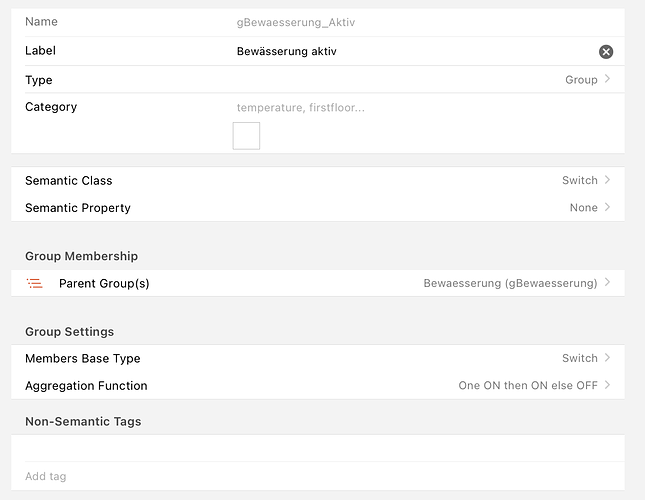
Task: Open Semantic Class selector showing Switch
Action: click(x=318, y=180)
